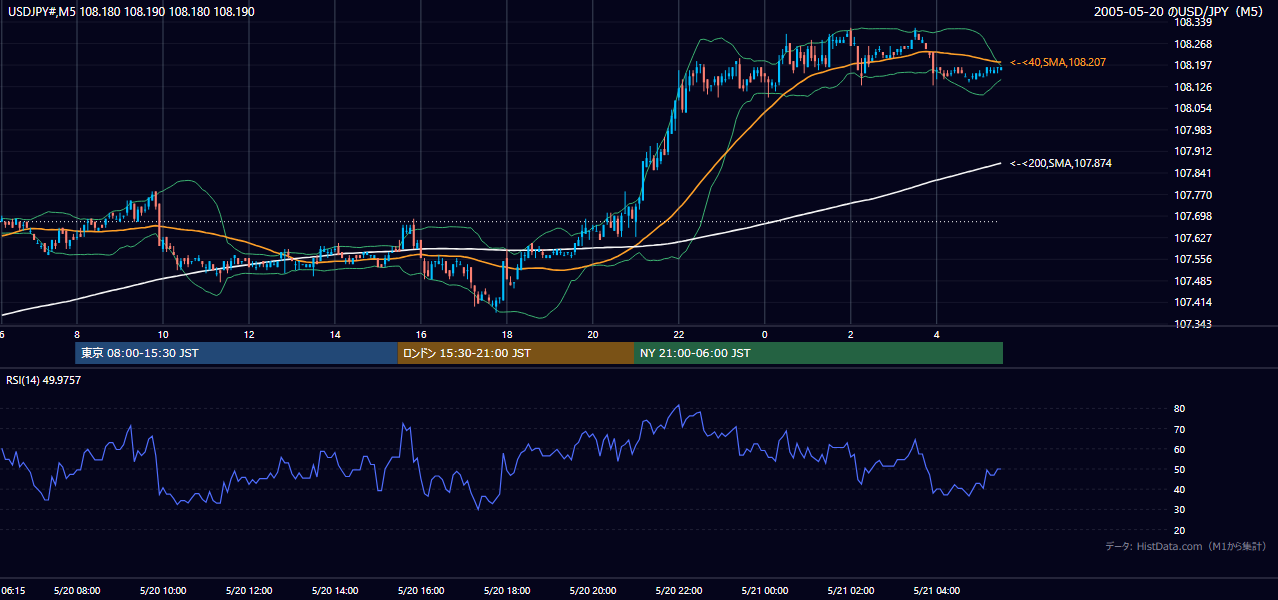Click hour tick 16 under price chart
1278x600 pixels.
(421, 335)
